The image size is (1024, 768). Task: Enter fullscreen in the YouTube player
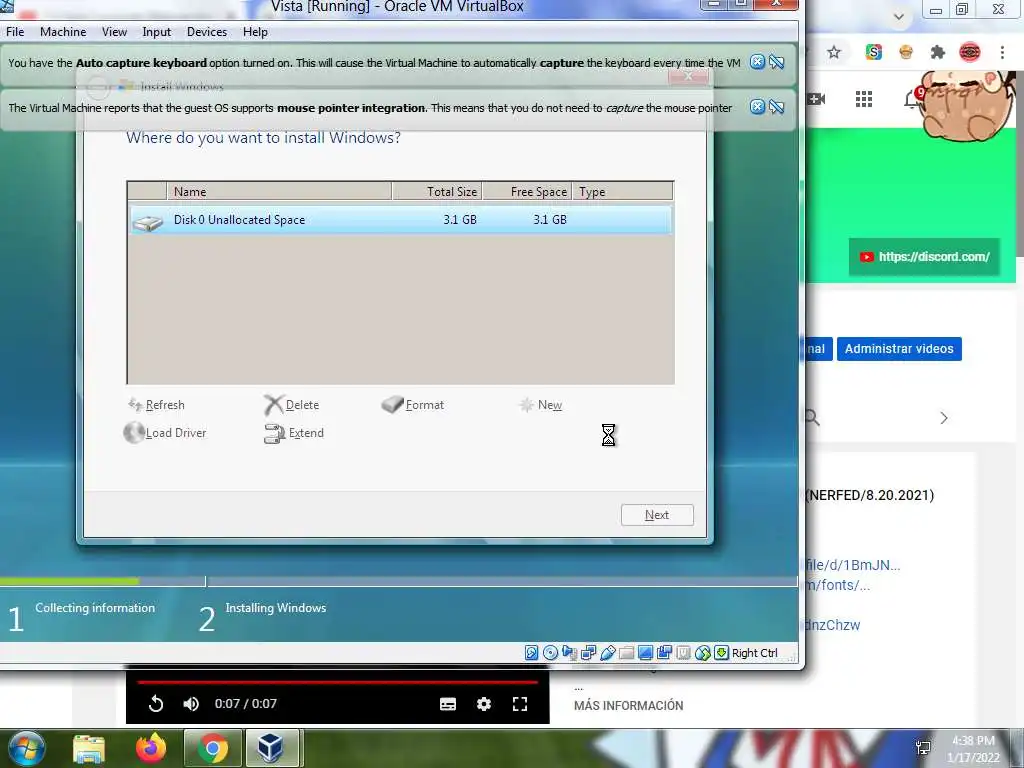[520, 704]
